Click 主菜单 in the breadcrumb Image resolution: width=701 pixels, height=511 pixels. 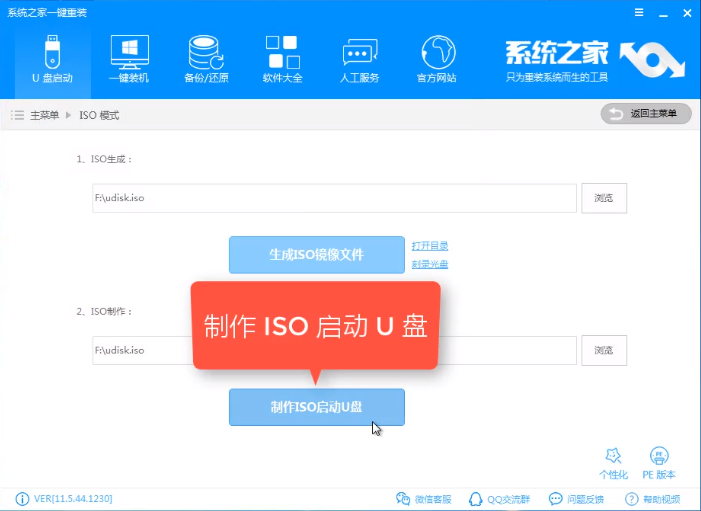[x=44, y=115]
